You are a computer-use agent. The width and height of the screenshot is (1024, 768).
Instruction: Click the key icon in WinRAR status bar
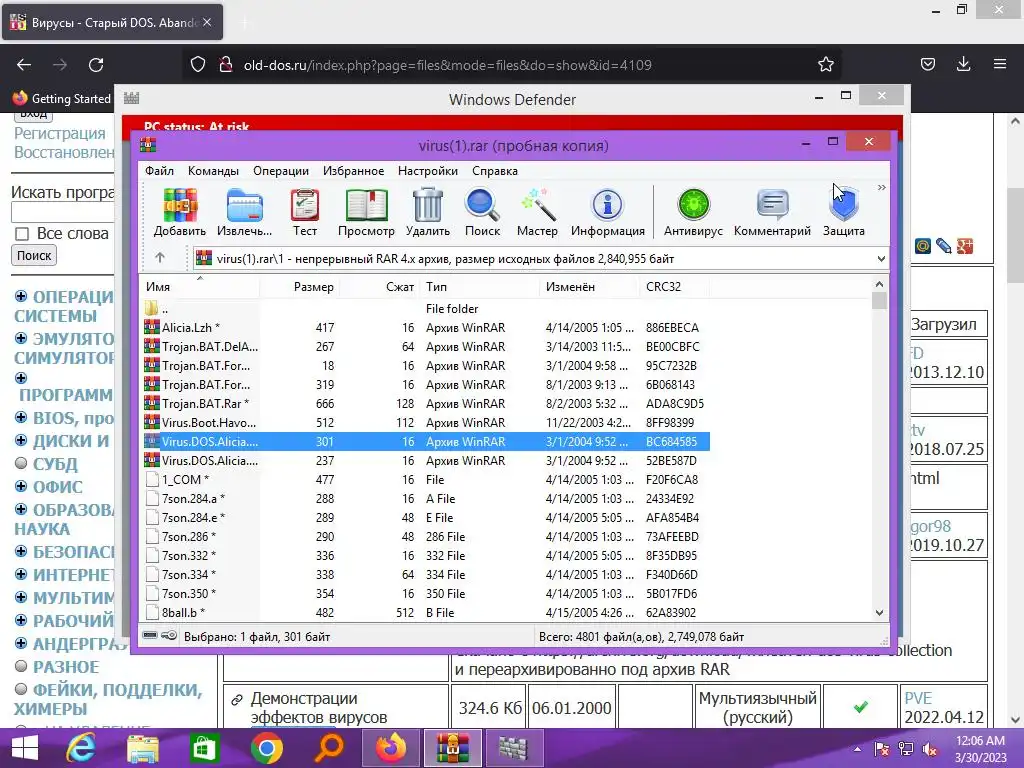(169, 635)
